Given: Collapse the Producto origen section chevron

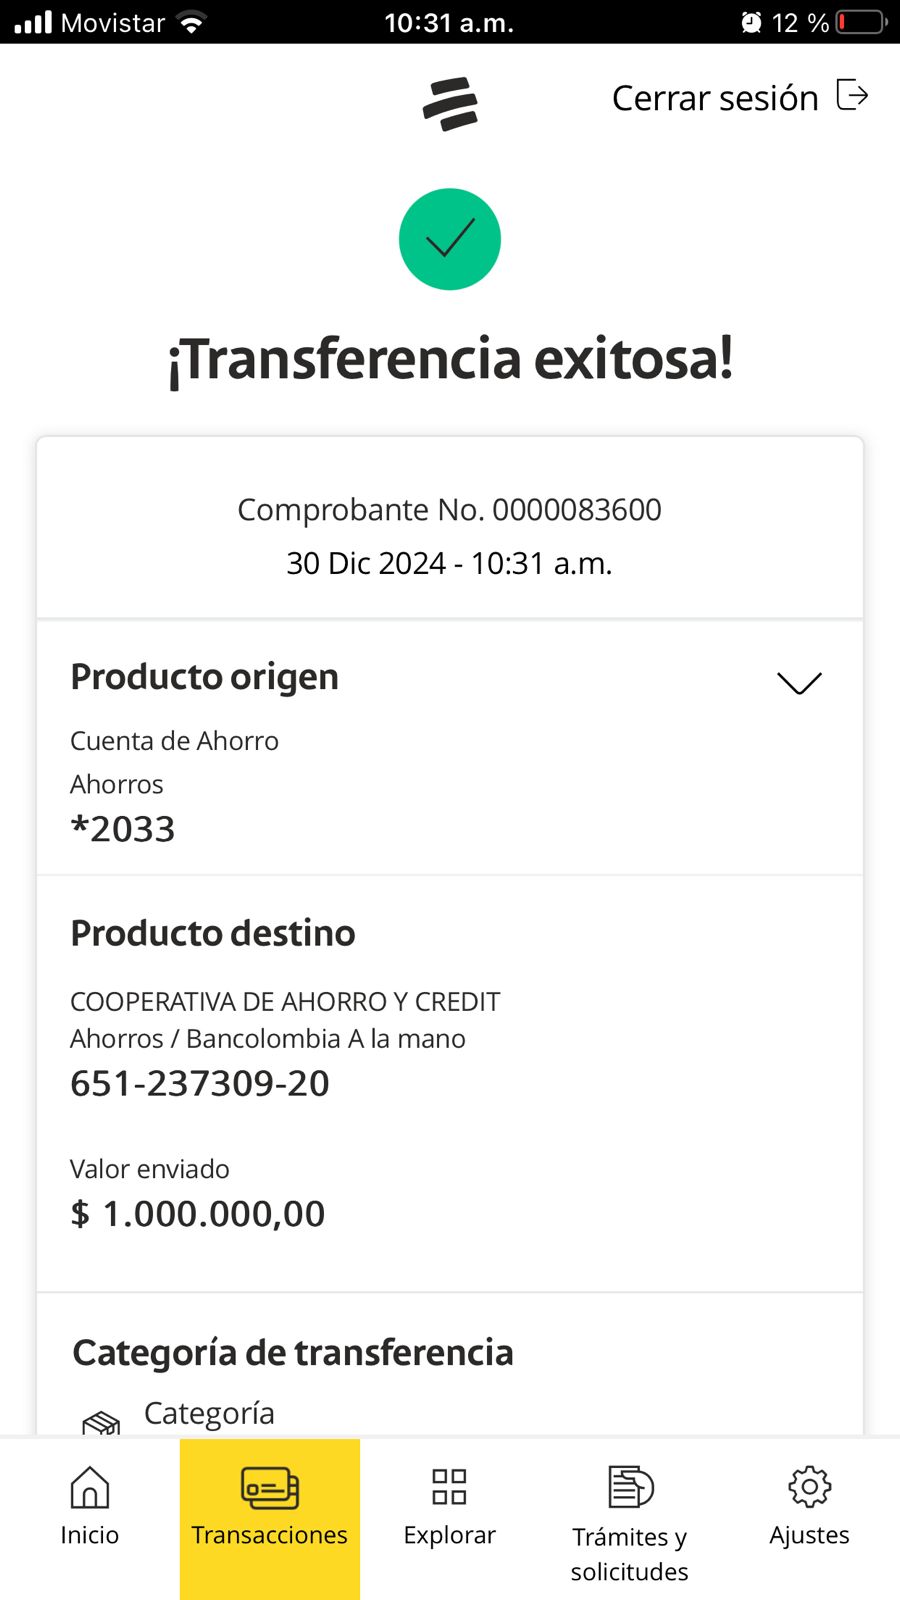Looking at the screenshot, I should pos(799,683).
